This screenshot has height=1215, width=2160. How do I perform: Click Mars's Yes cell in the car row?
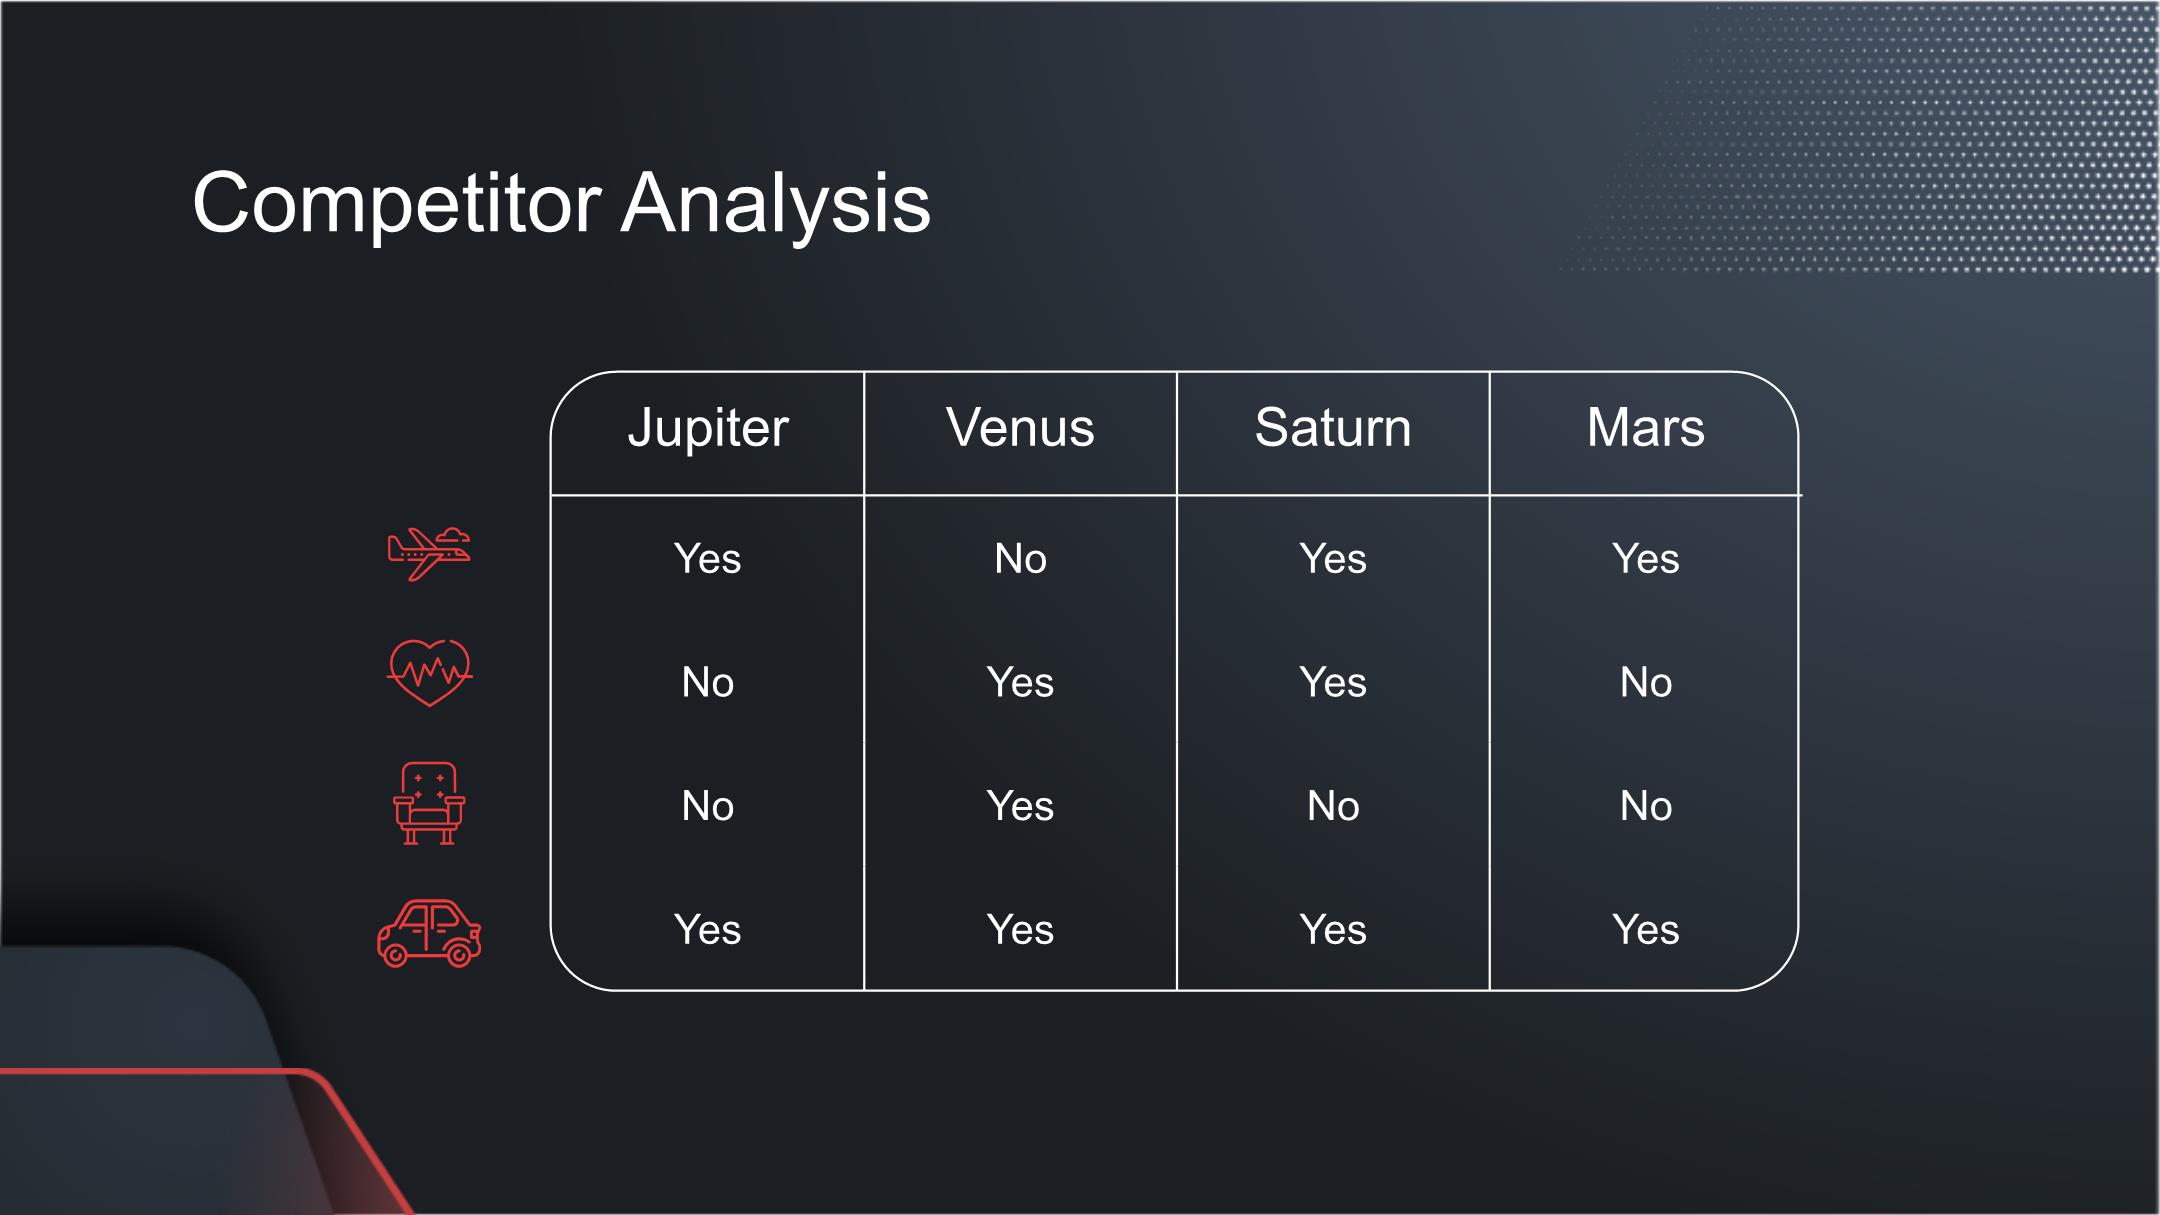1645,929
